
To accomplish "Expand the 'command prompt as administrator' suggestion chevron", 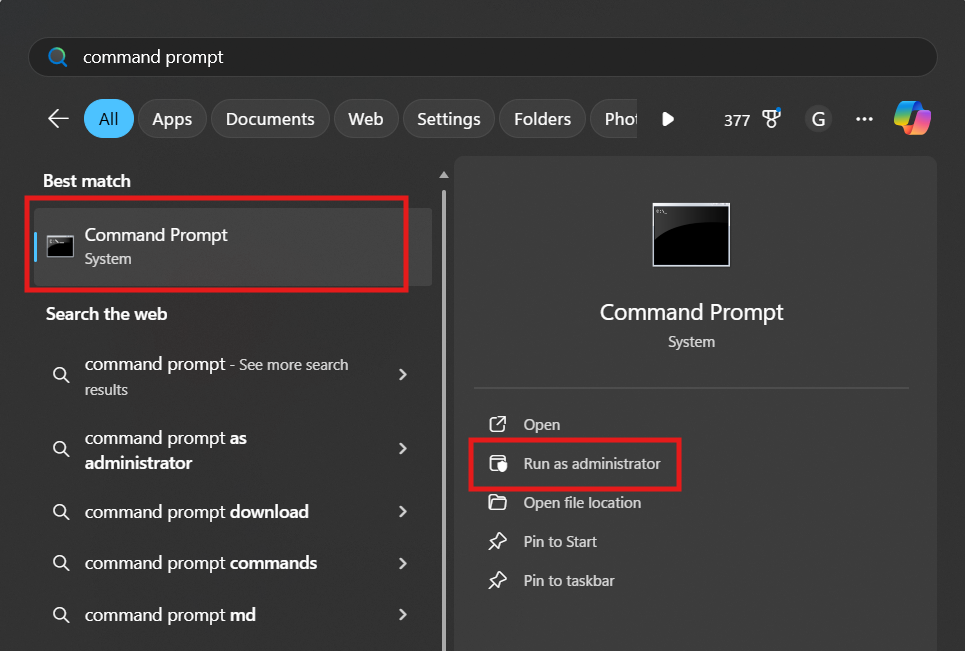I will pyautogui.click(x=403, y=449).
